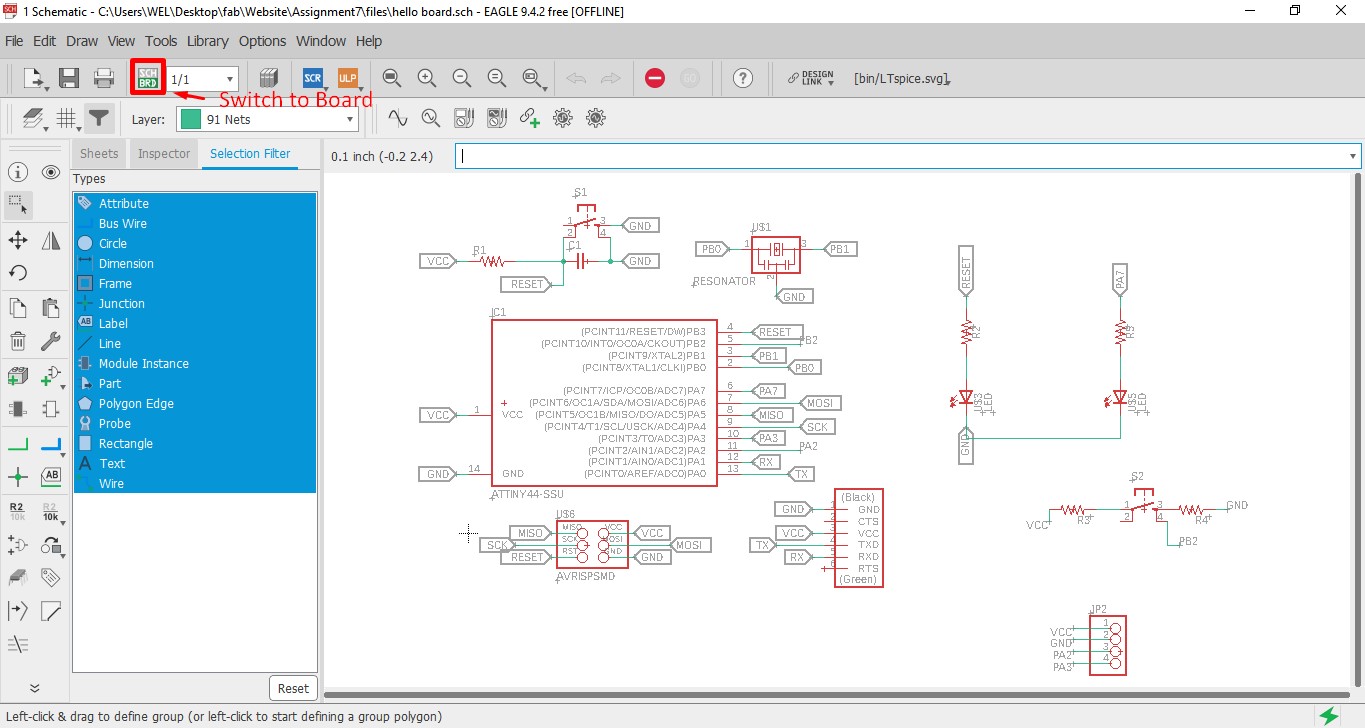Expand the command line history dropdown

[x=1353, y=156]
